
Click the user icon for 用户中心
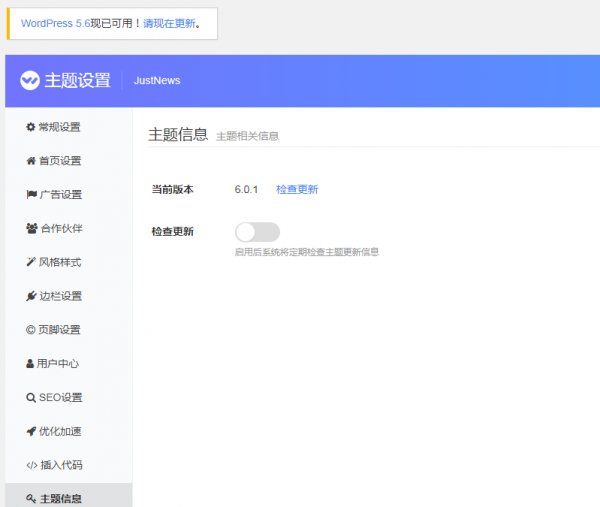click(30, 364)
